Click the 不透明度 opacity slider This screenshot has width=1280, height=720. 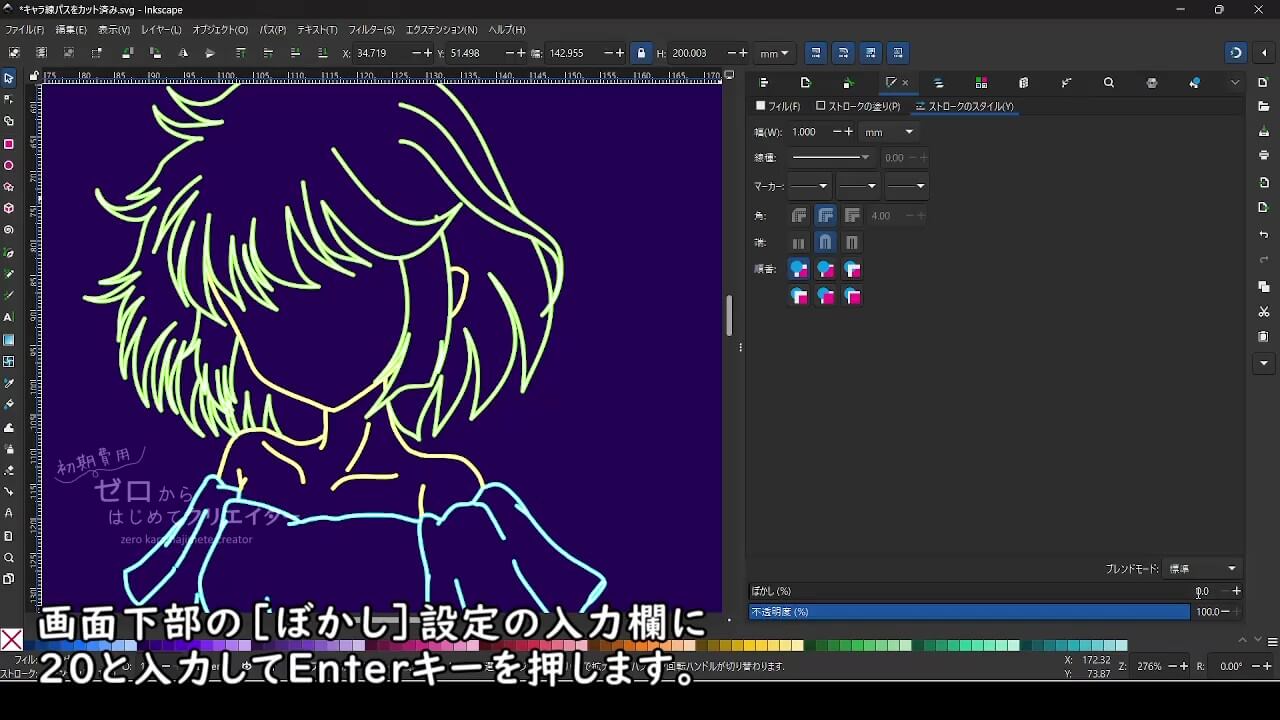point(969,612)
